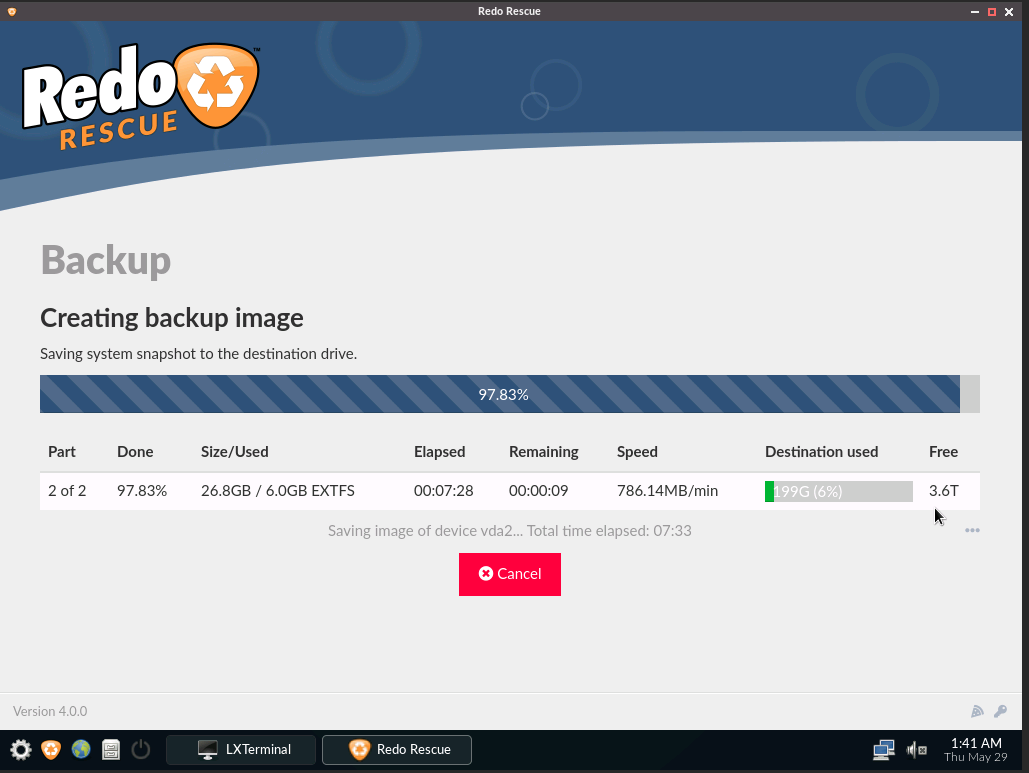Open the settings gear in the taskbar
Screen dimensions: 1029x773
[21, 749]
